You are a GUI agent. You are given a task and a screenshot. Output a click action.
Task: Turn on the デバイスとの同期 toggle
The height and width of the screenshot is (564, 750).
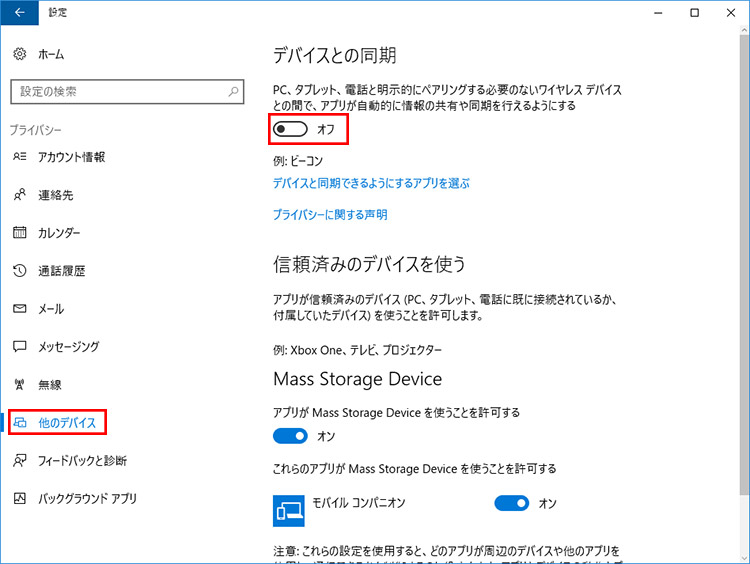click(x=290, y=129)
